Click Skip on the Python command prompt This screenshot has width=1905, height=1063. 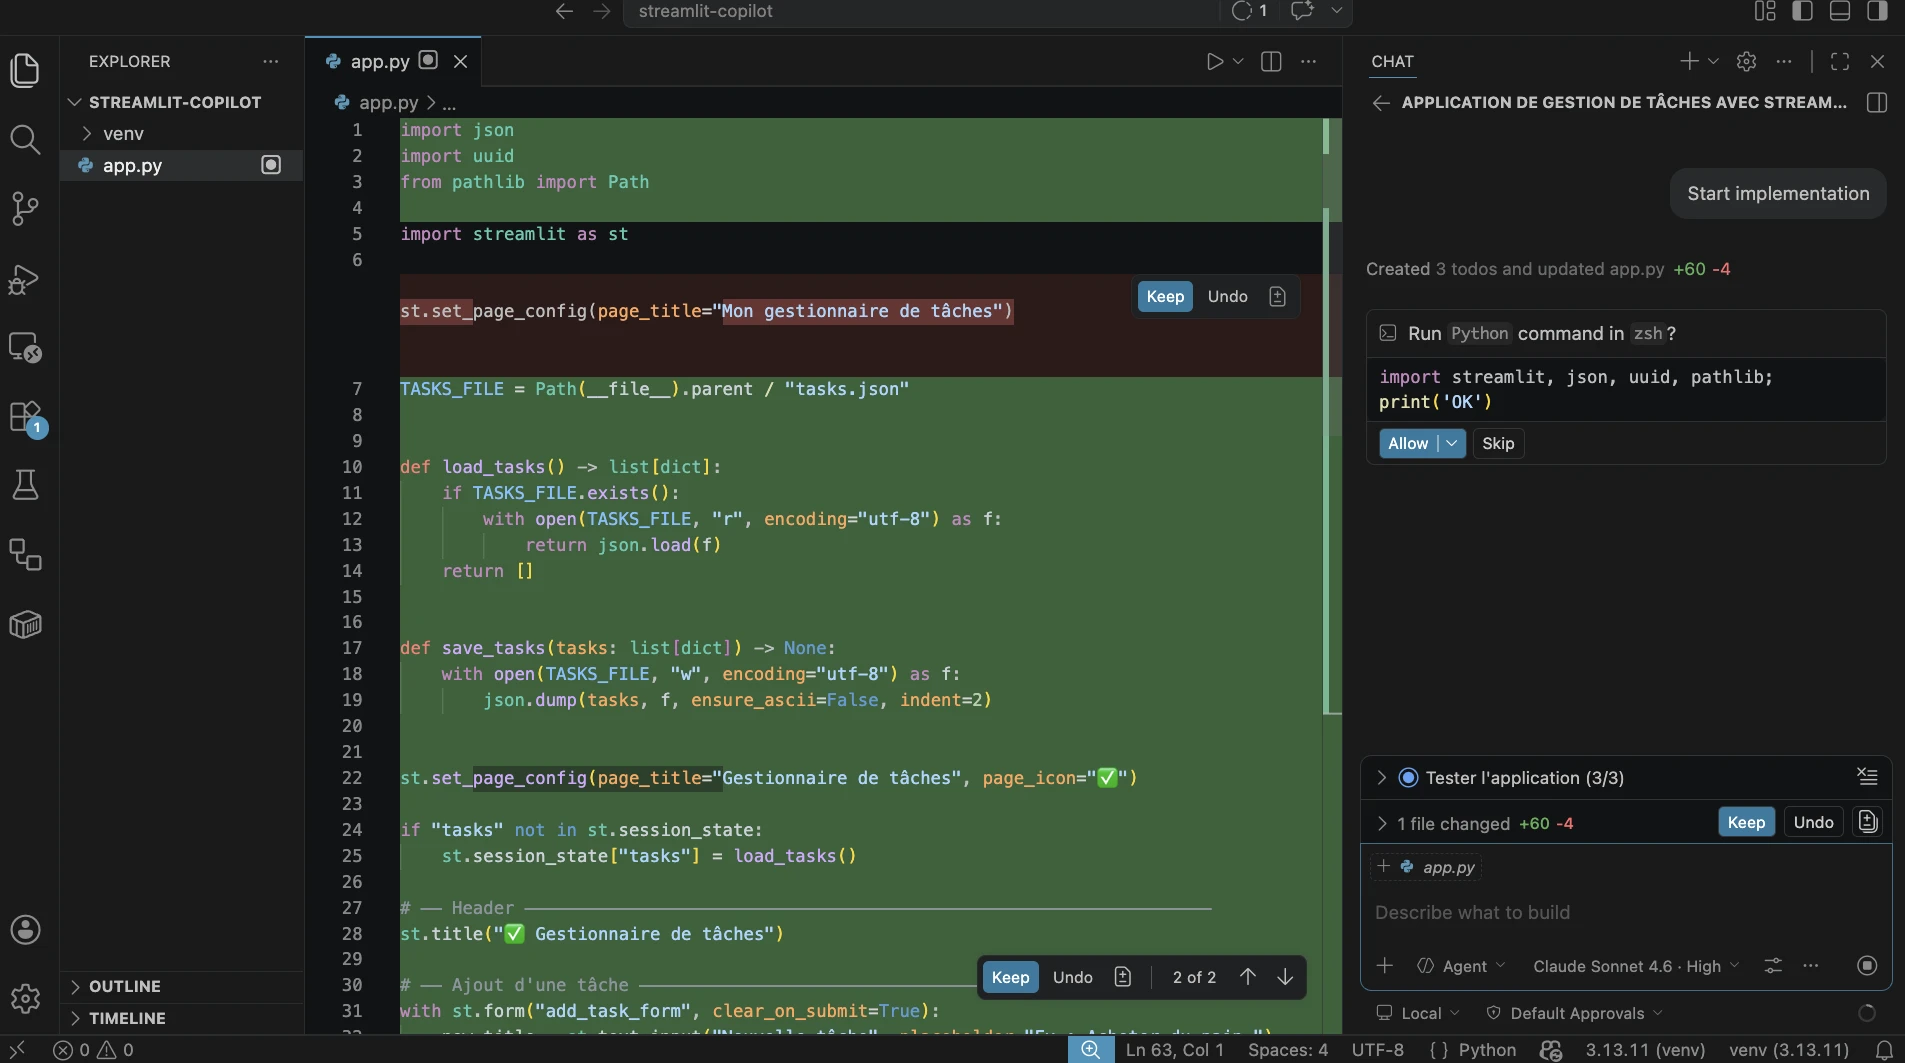[x=1497, y=444]
